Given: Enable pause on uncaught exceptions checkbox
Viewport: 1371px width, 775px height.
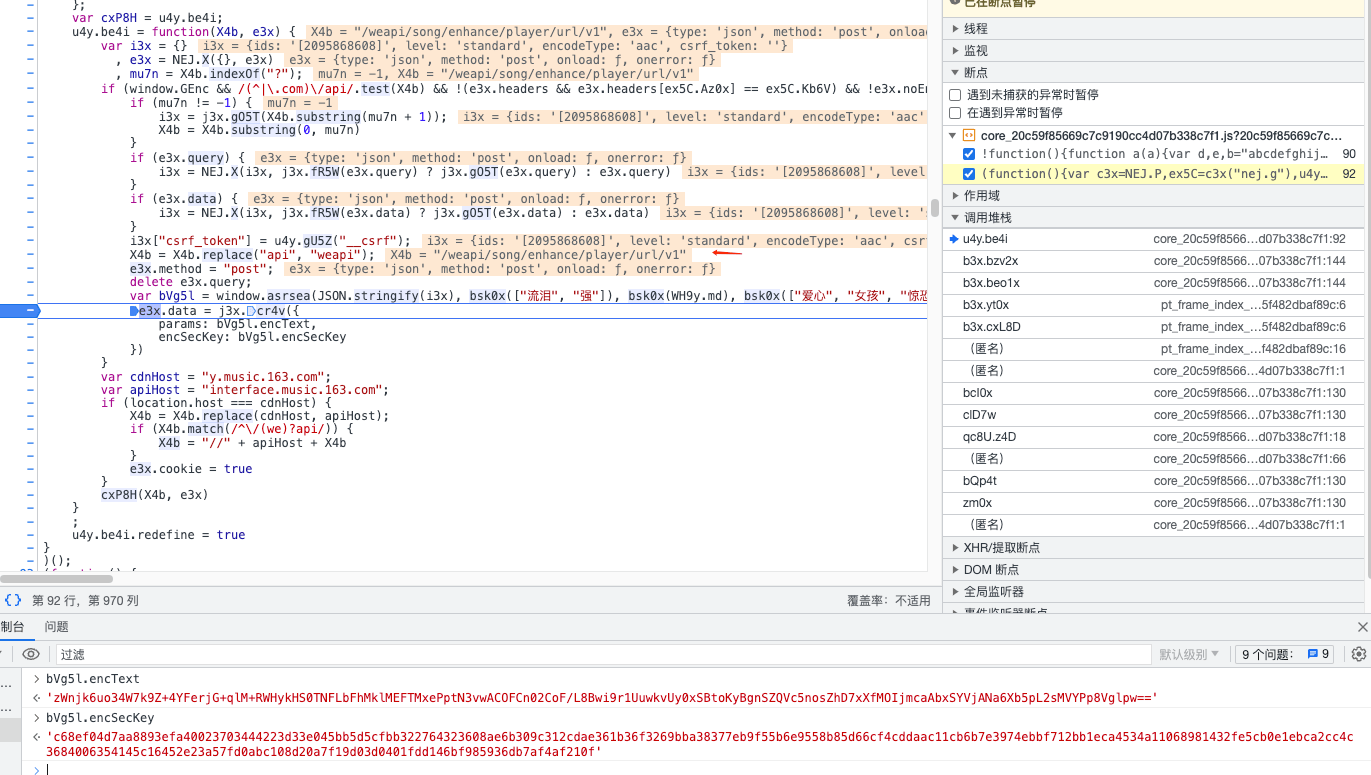Looking at the screenshot, I should click(x=955, y=94).
